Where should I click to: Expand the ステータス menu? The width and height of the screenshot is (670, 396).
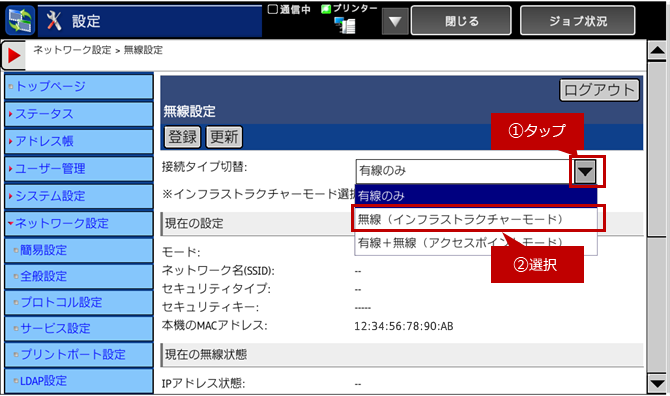pyautogui.click(x=79, y=114)
